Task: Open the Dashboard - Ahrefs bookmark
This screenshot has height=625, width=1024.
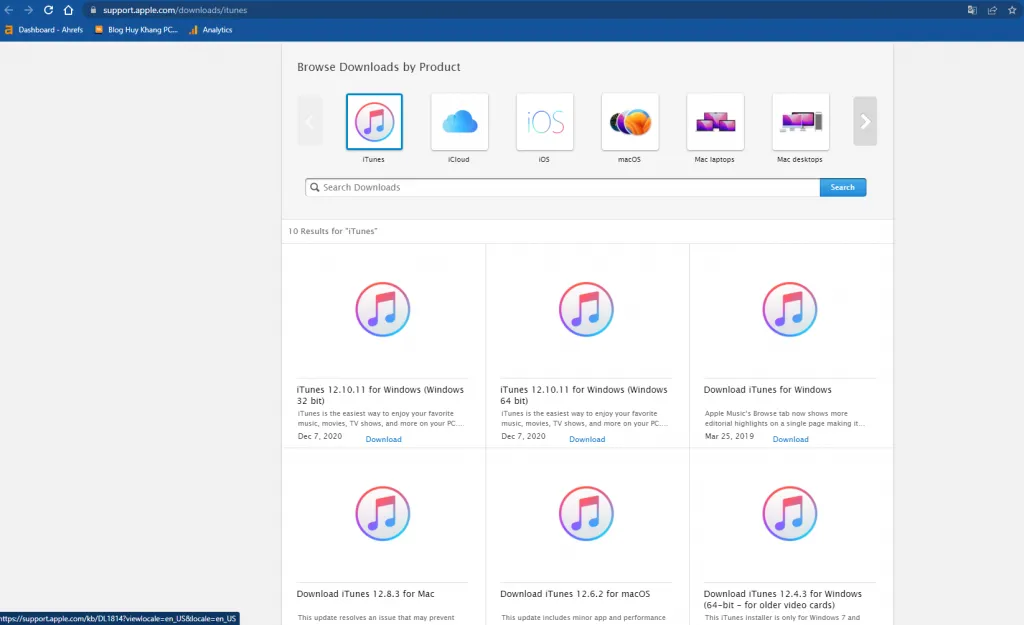Action: (44, 29)
